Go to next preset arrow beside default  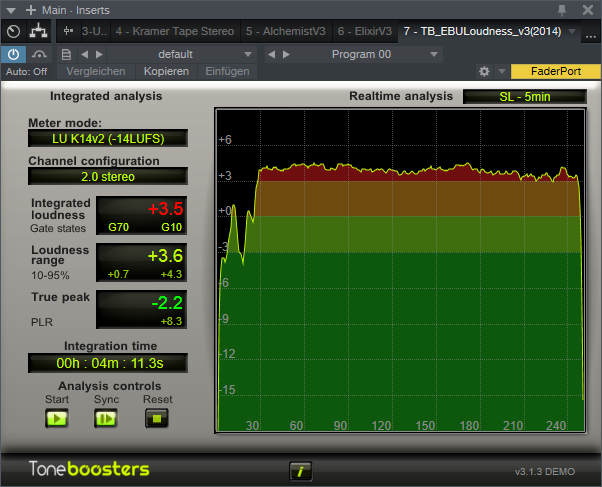pyautogui.click(x=99, y=54)
